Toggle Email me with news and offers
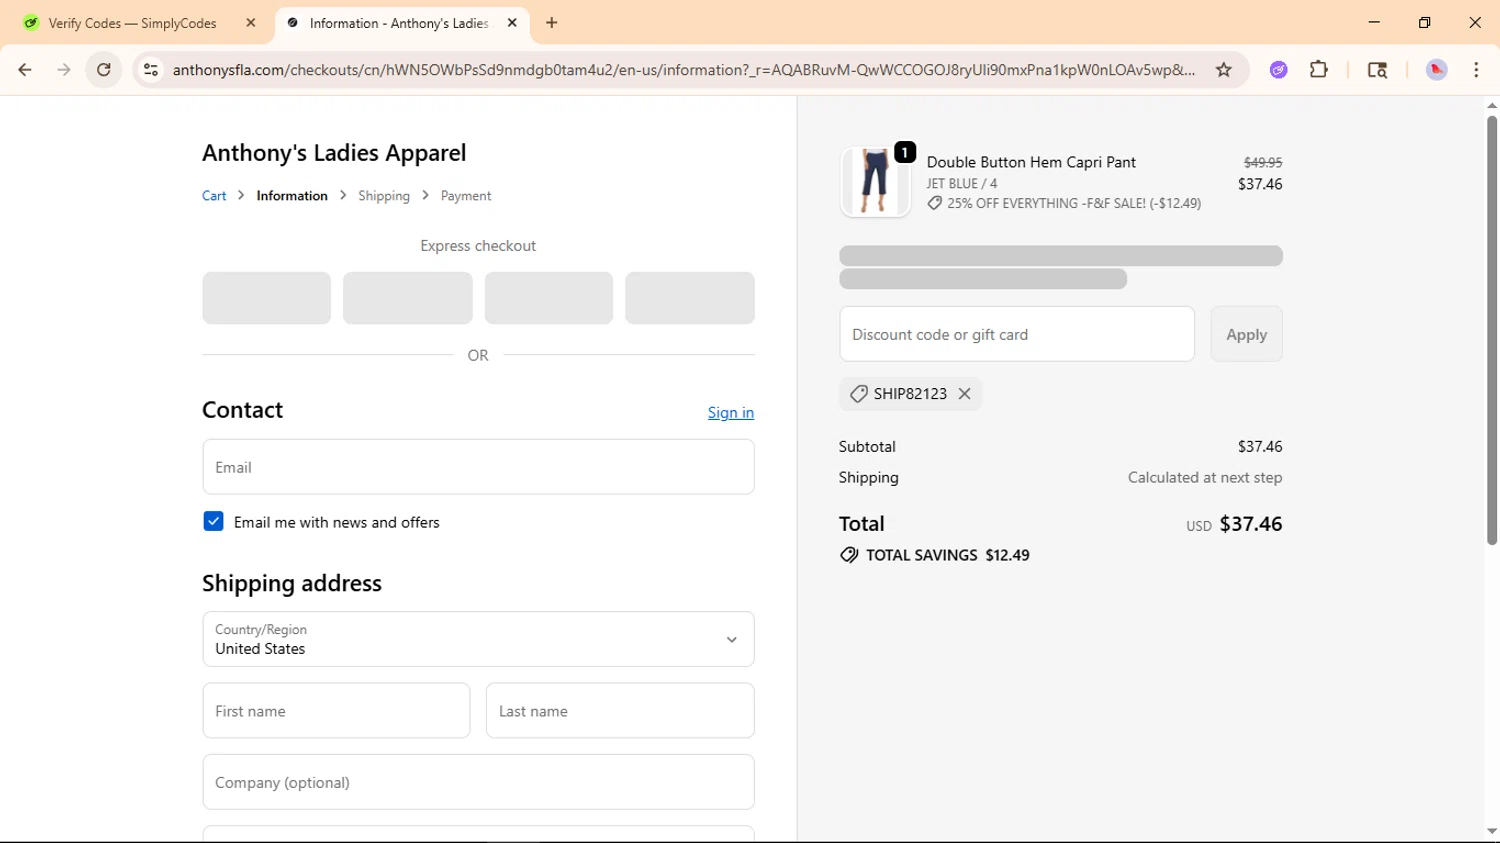The width and height of the screenshot is (1500, 843). (213, 521)
